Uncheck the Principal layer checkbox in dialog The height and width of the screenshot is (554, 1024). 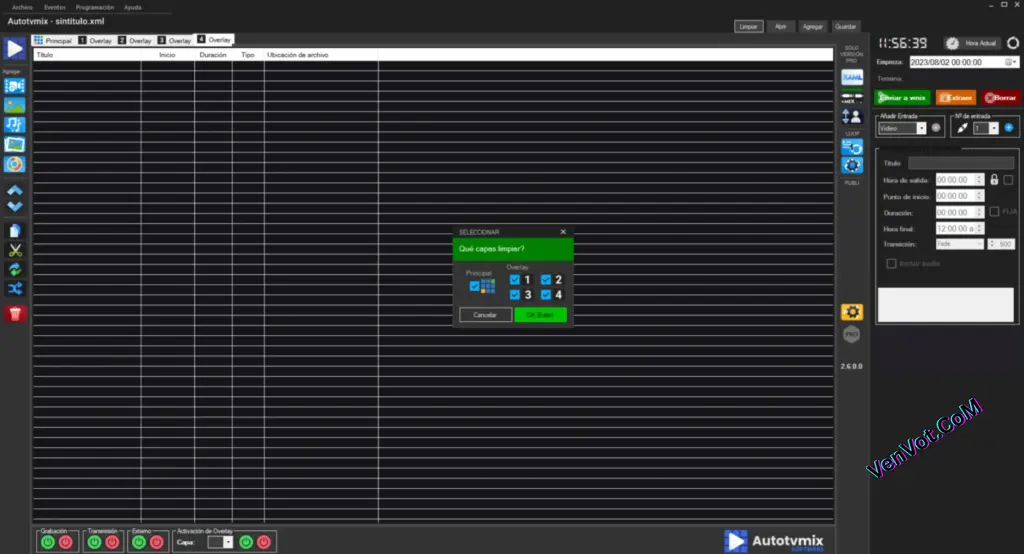475,286
